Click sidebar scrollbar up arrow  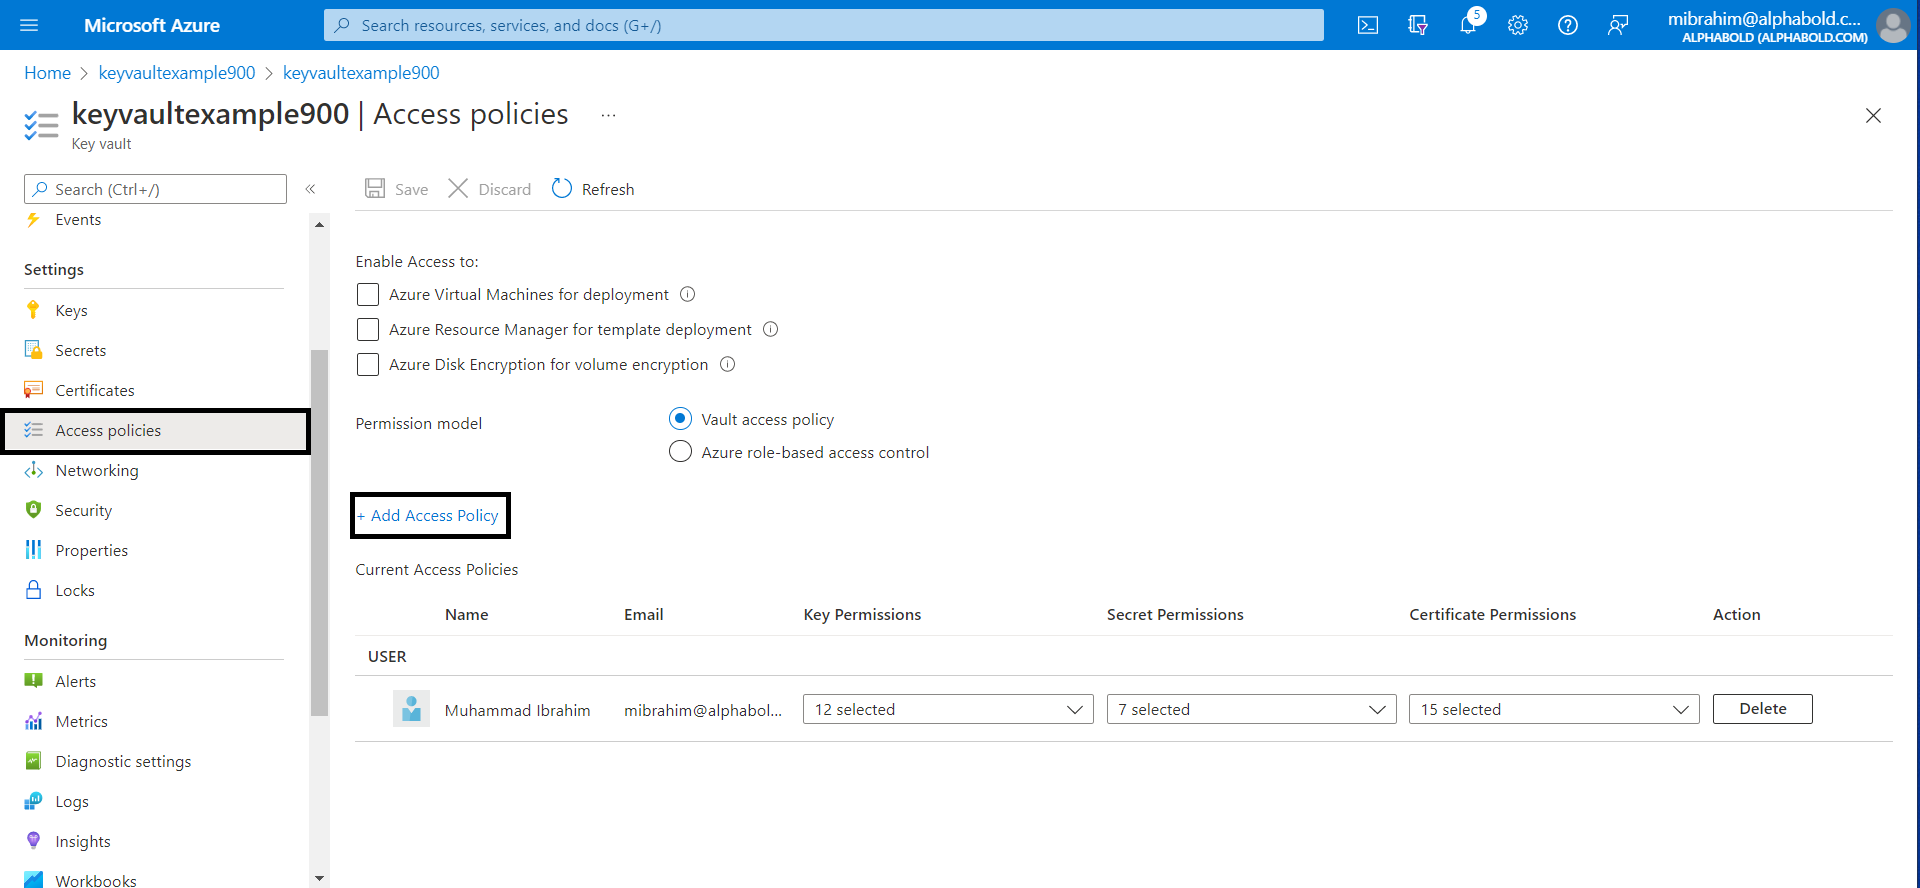[x=319, y=224]
